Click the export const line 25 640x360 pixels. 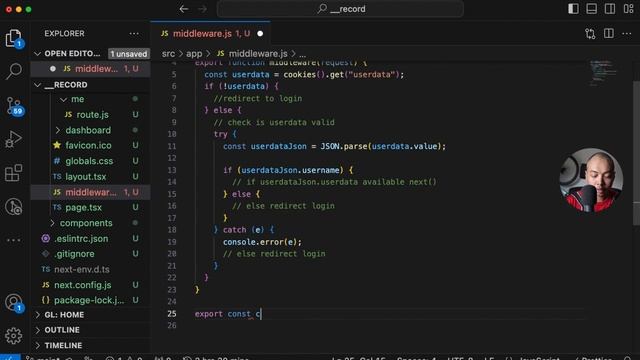pos(228,314)
